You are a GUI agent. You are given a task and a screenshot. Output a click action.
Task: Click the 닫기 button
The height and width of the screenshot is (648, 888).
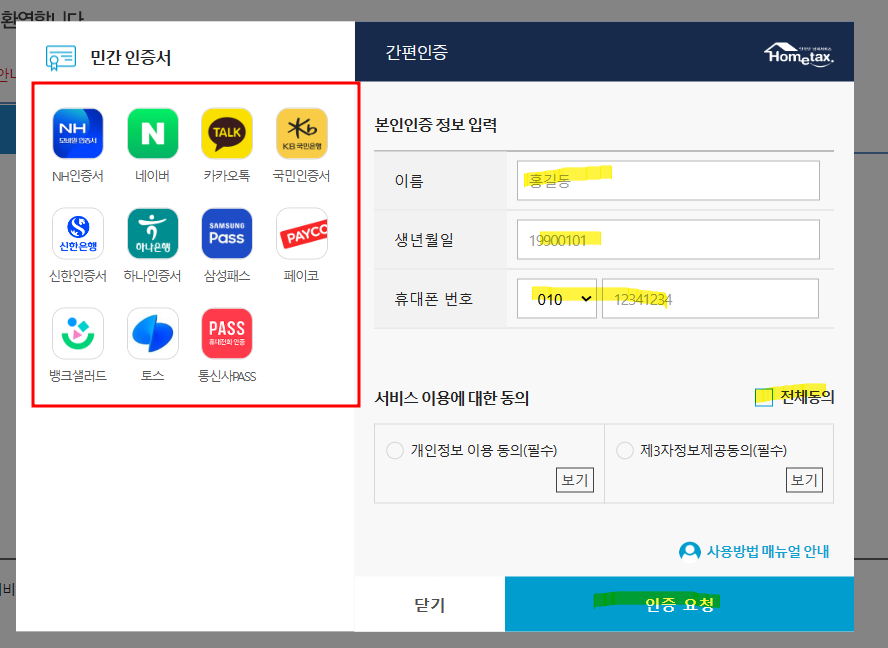(x=430, y=604)
